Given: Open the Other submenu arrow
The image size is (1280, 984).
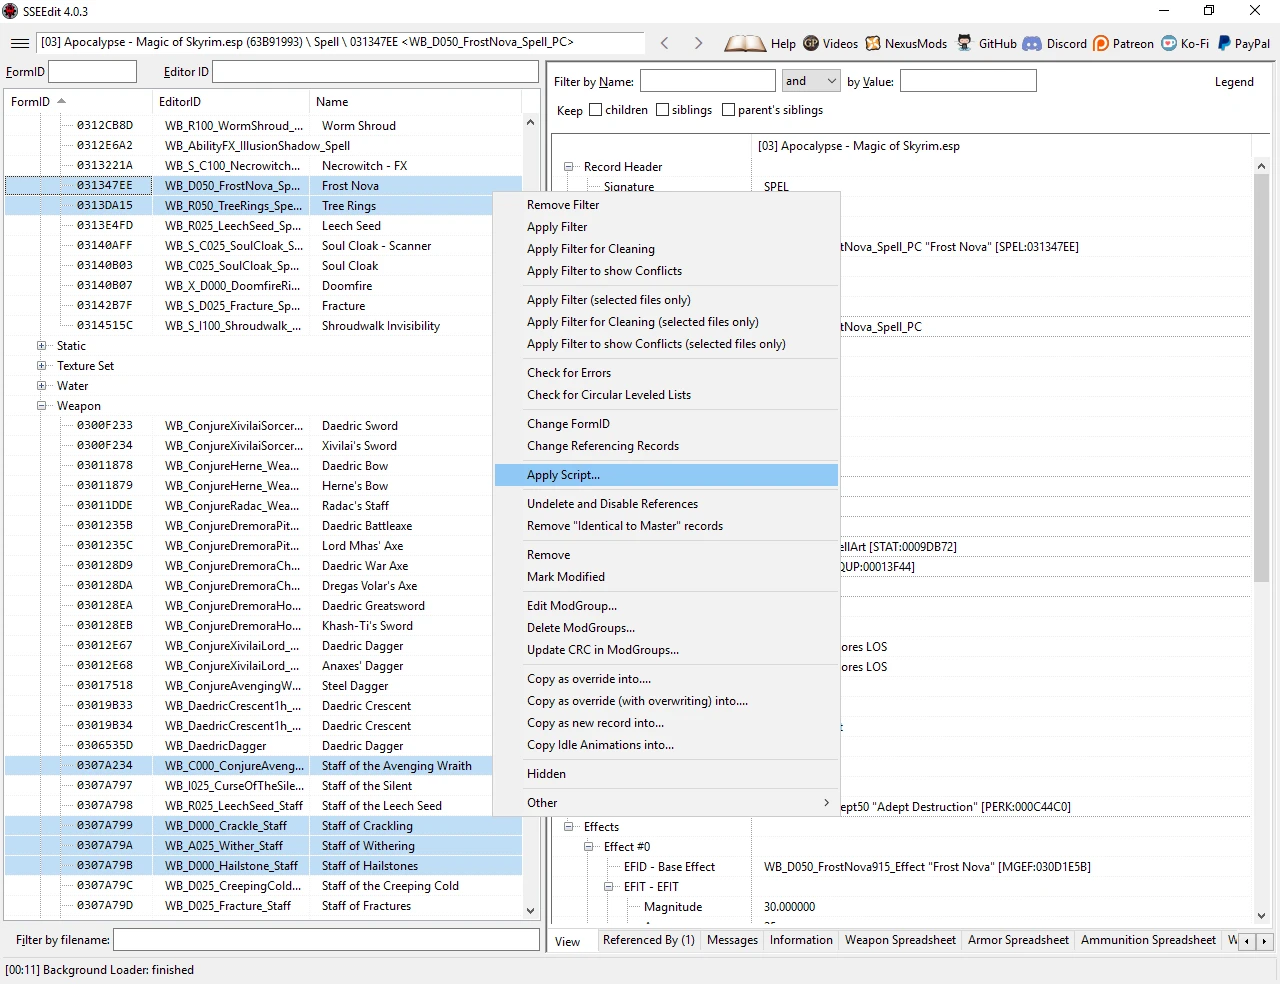Looking at the screenshot, I should [826, 803].
